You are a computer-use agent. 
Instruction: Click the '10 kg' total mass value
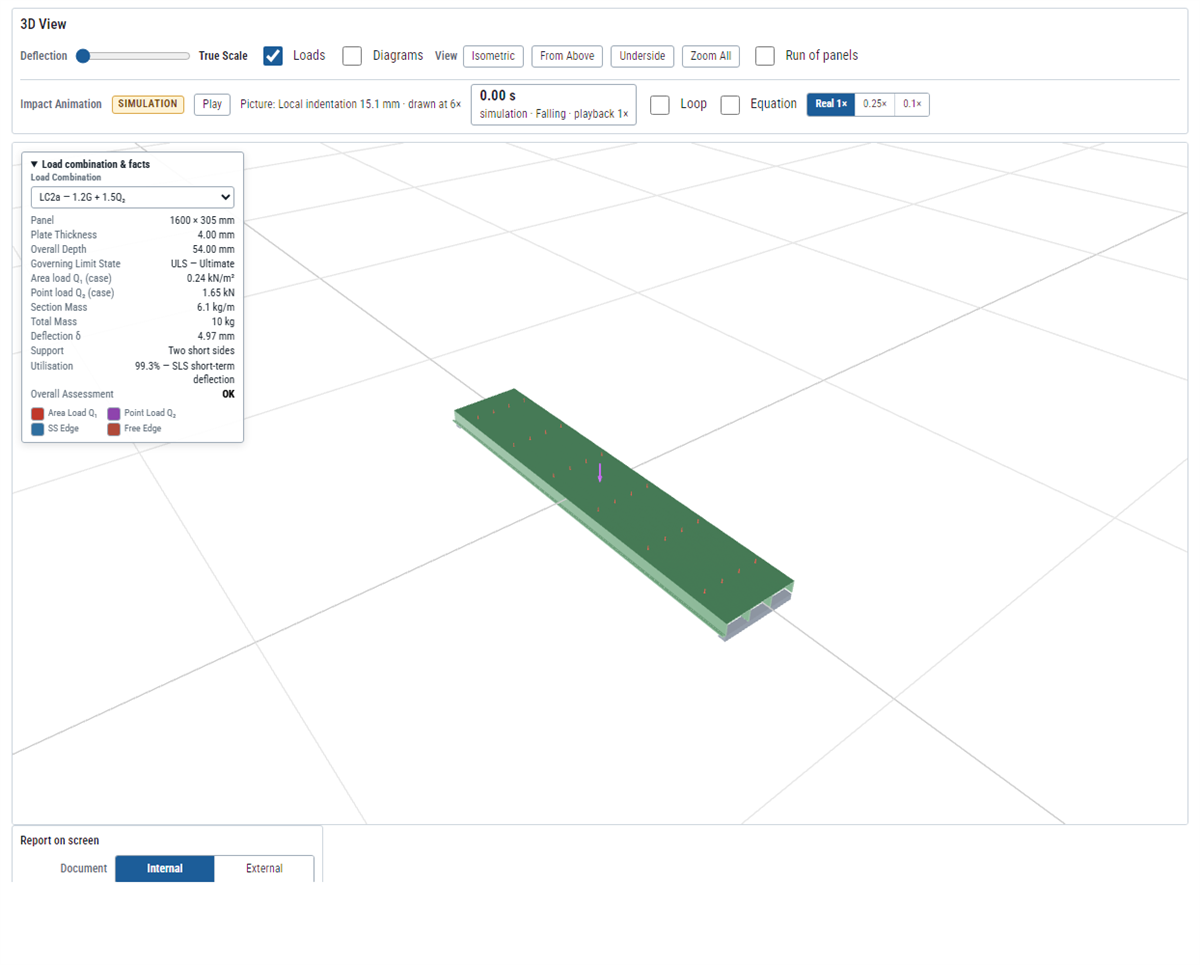pyautogui.click(x=223, y=322)
